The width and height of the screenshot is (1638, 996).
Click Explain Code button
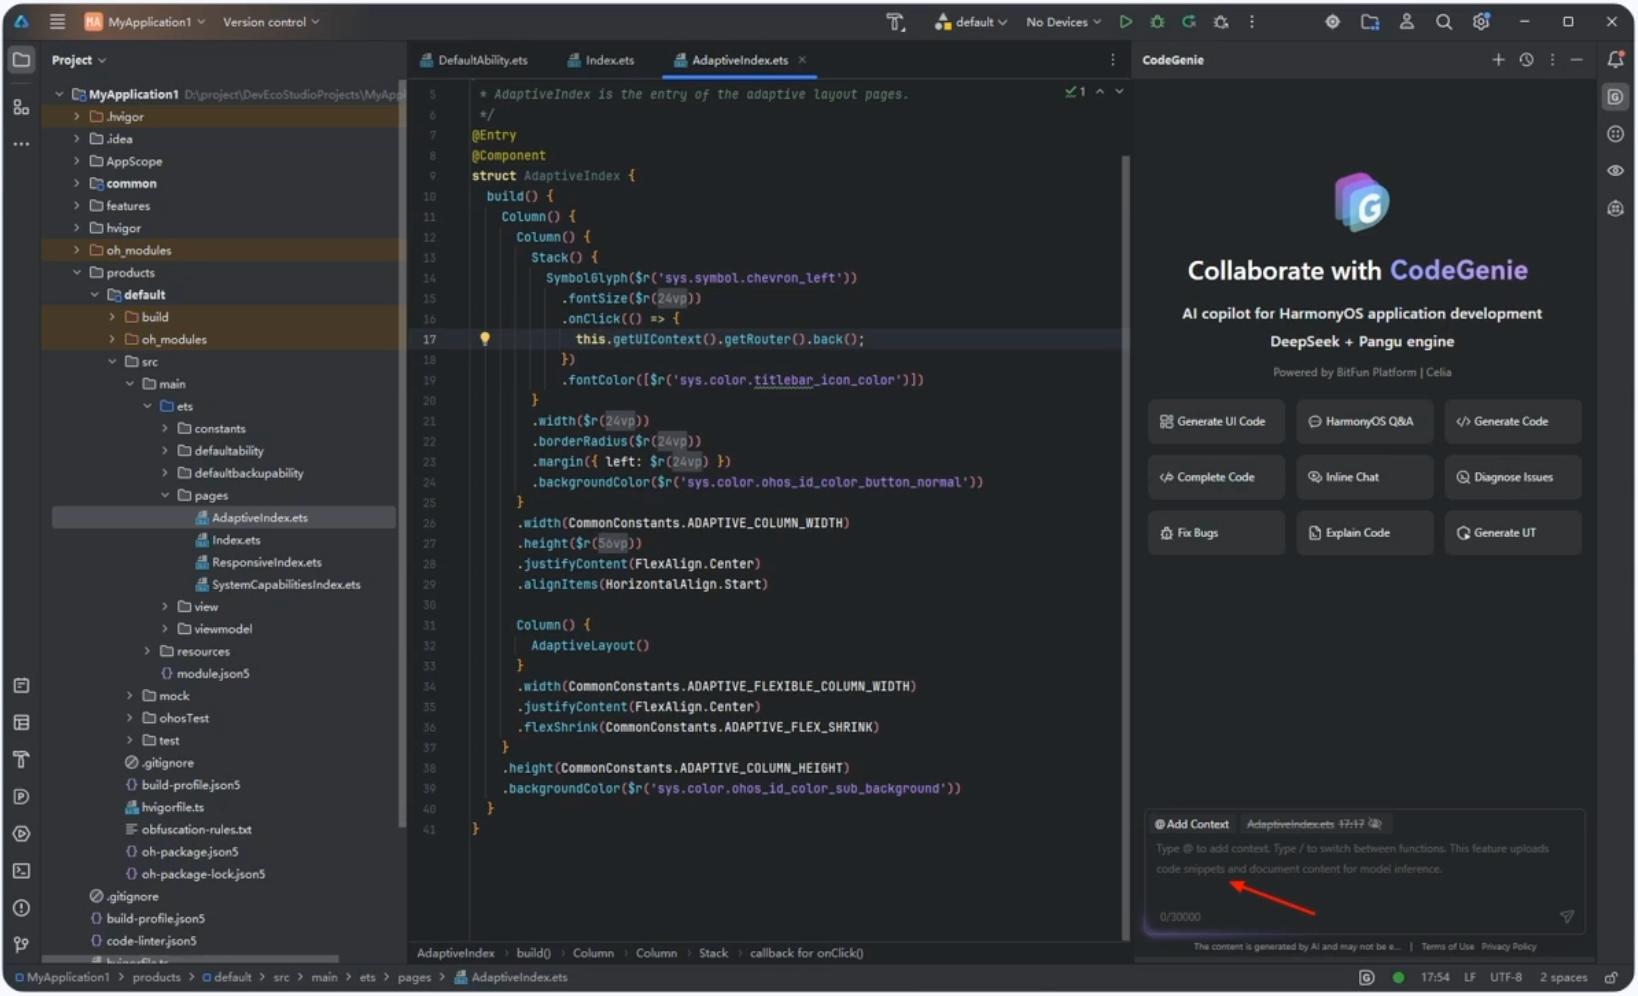pos(1364,533)
